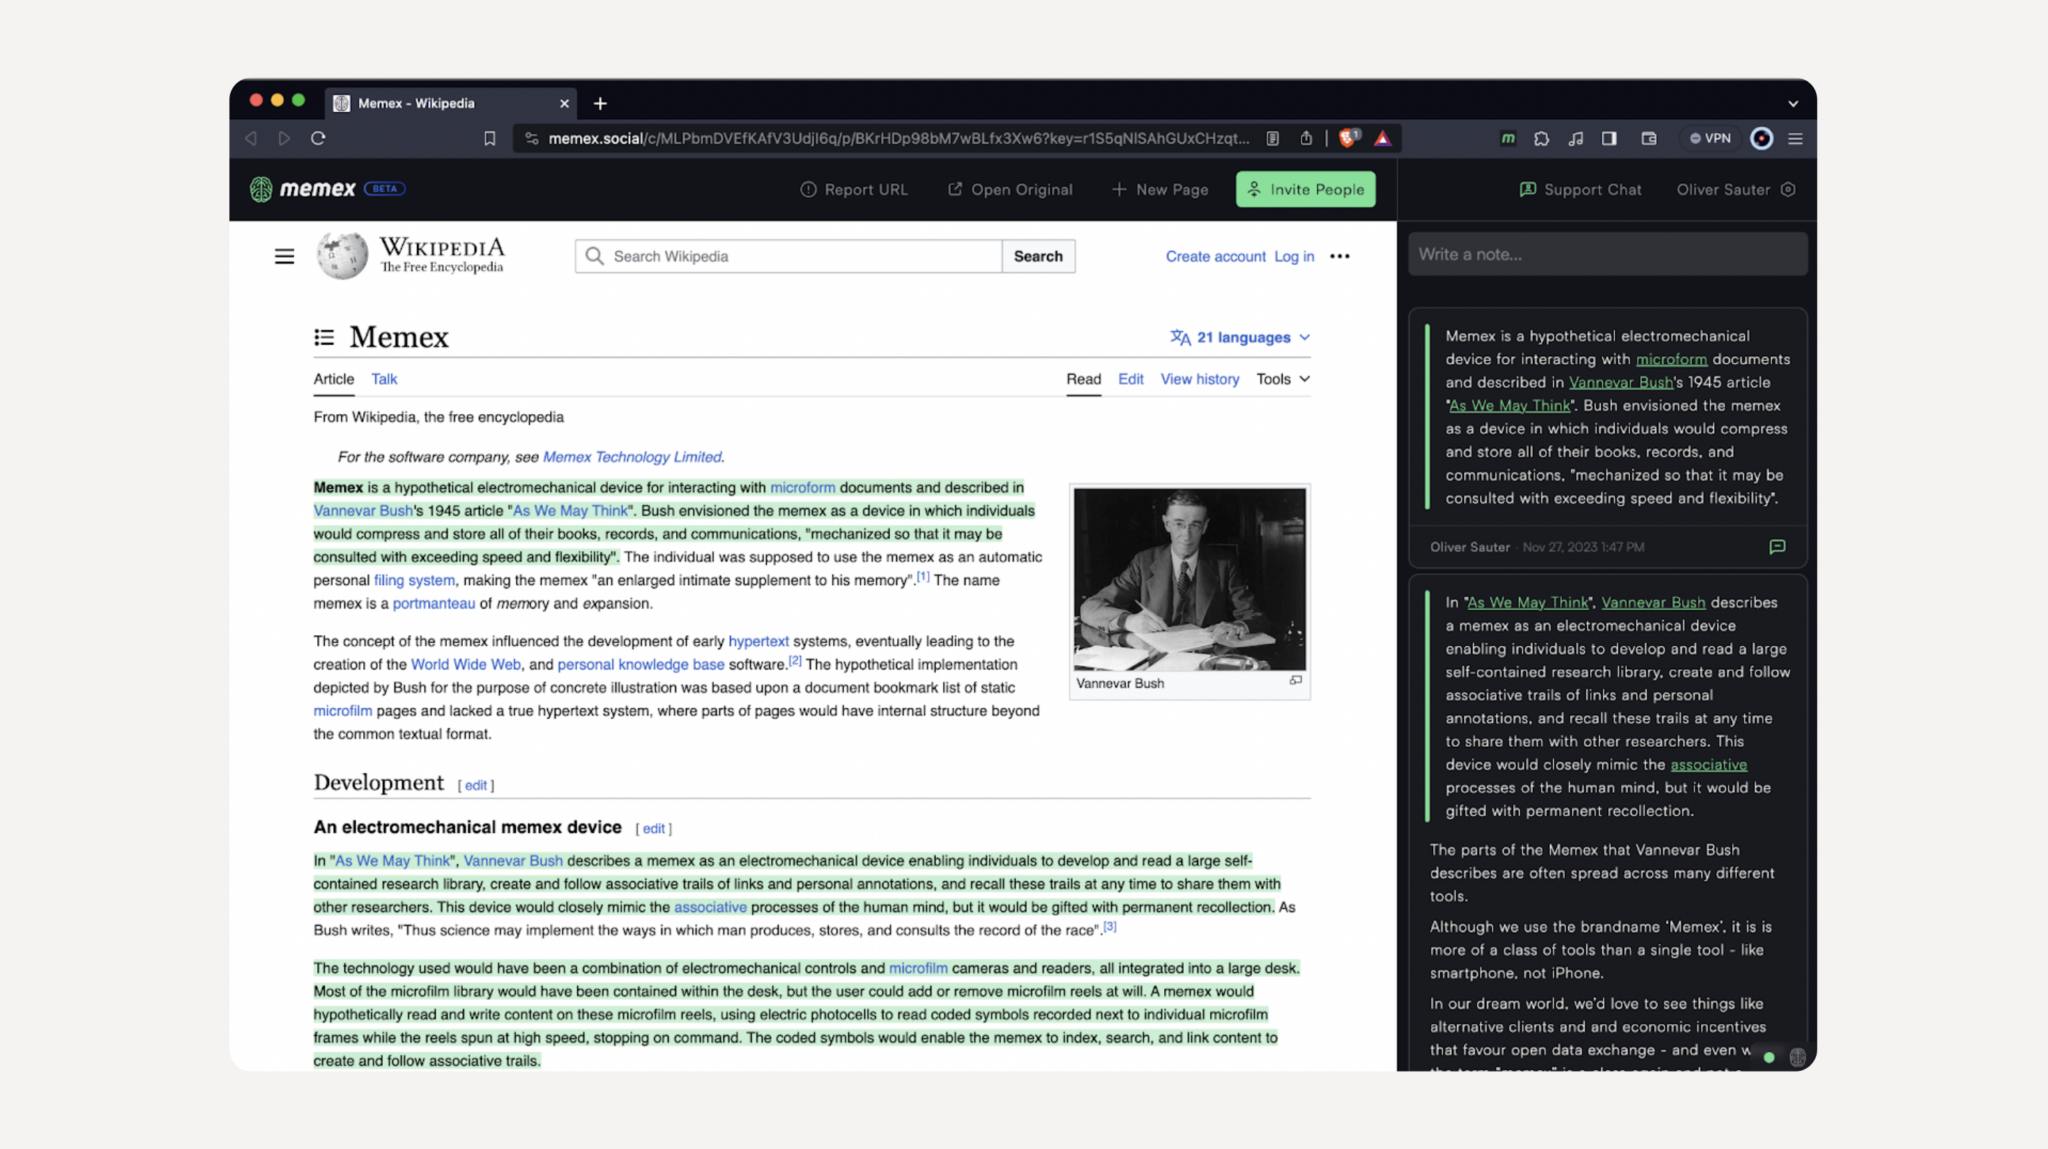Open the ellipsis menu beside Log in

point(1340,256)
